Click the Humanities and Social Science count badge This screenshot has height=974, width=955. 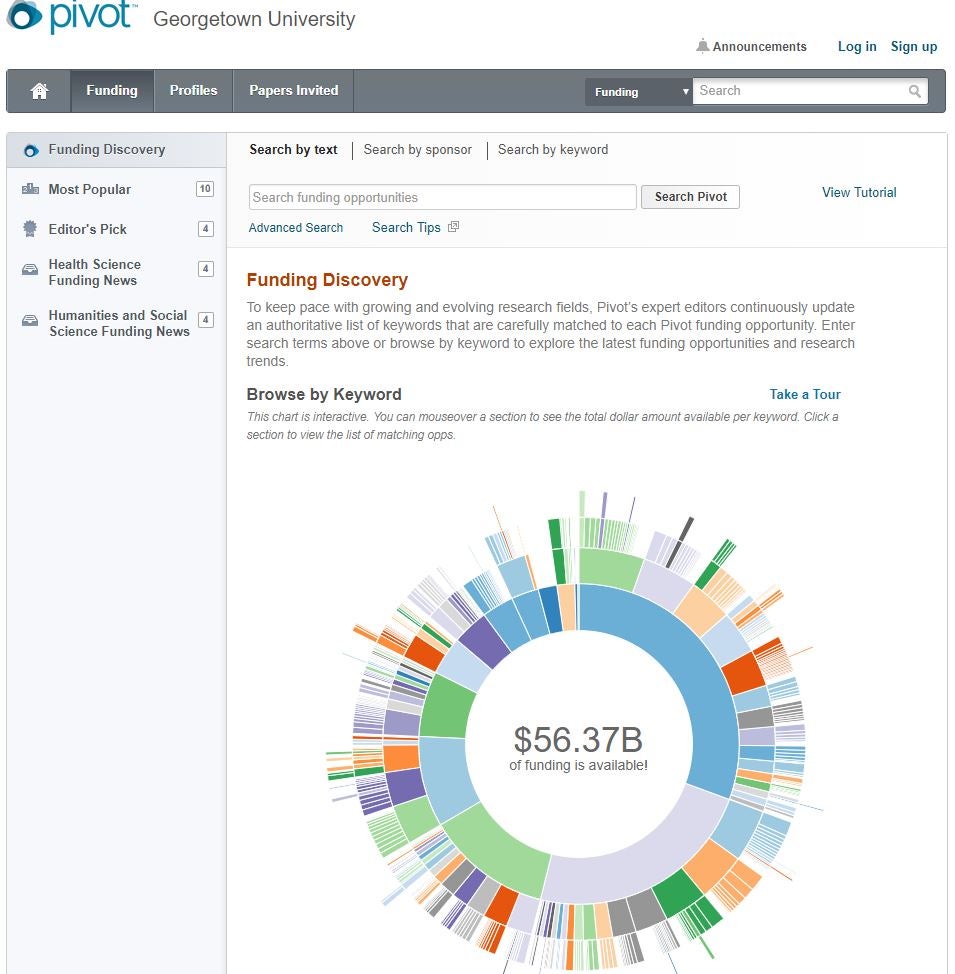coord(206,319)
